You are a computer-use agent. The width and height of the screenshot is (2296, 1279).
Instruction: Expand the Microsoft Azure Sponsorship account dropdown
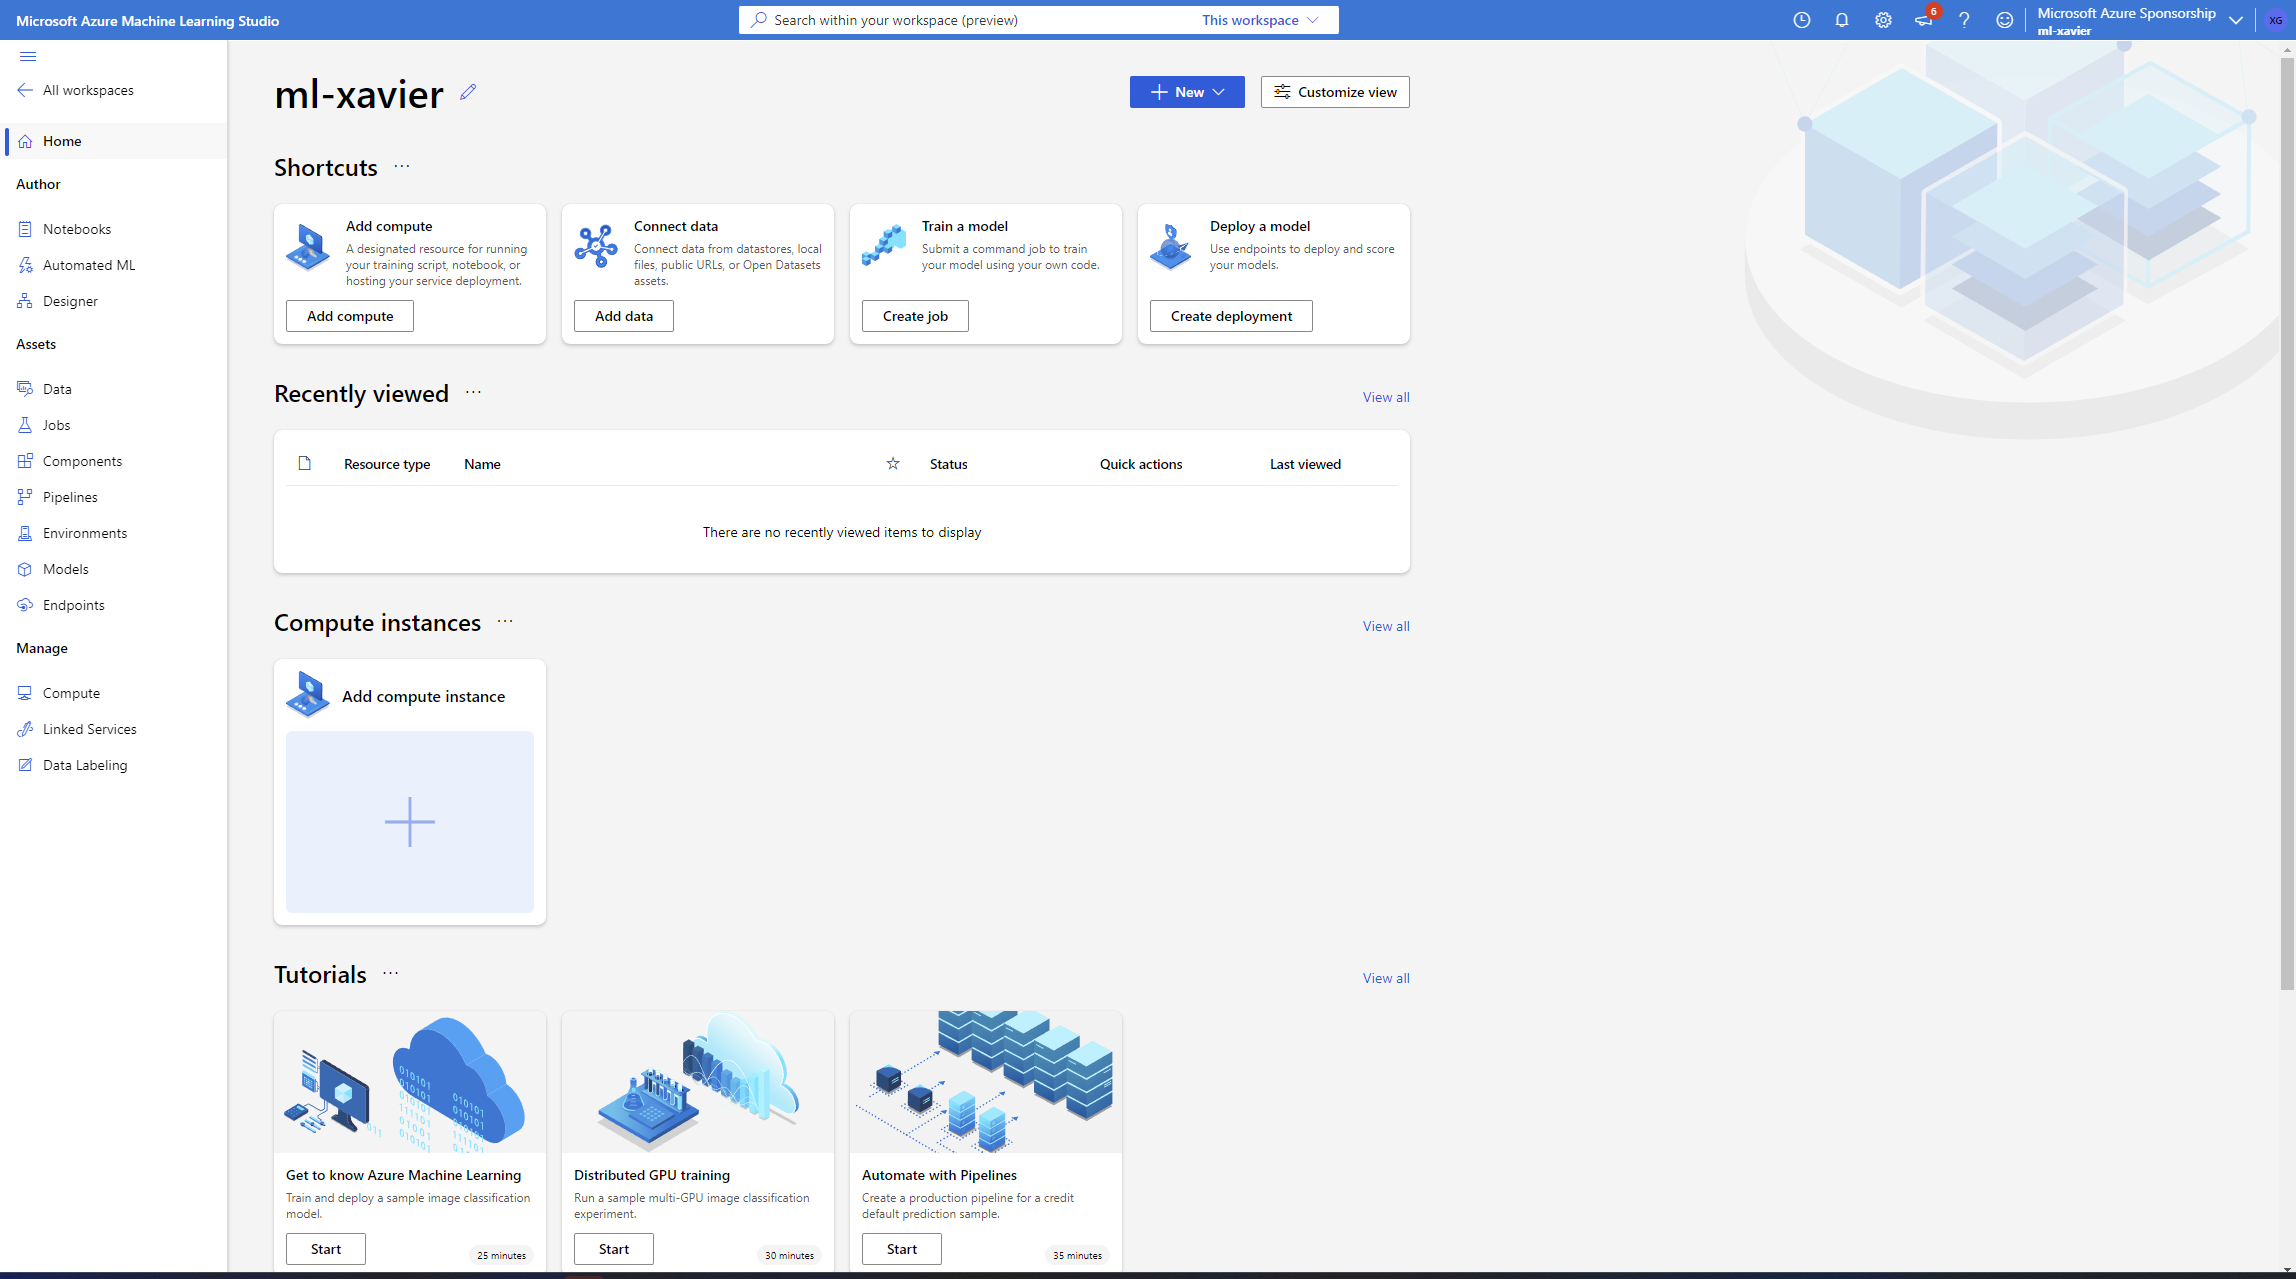[x=2235, y=20]
